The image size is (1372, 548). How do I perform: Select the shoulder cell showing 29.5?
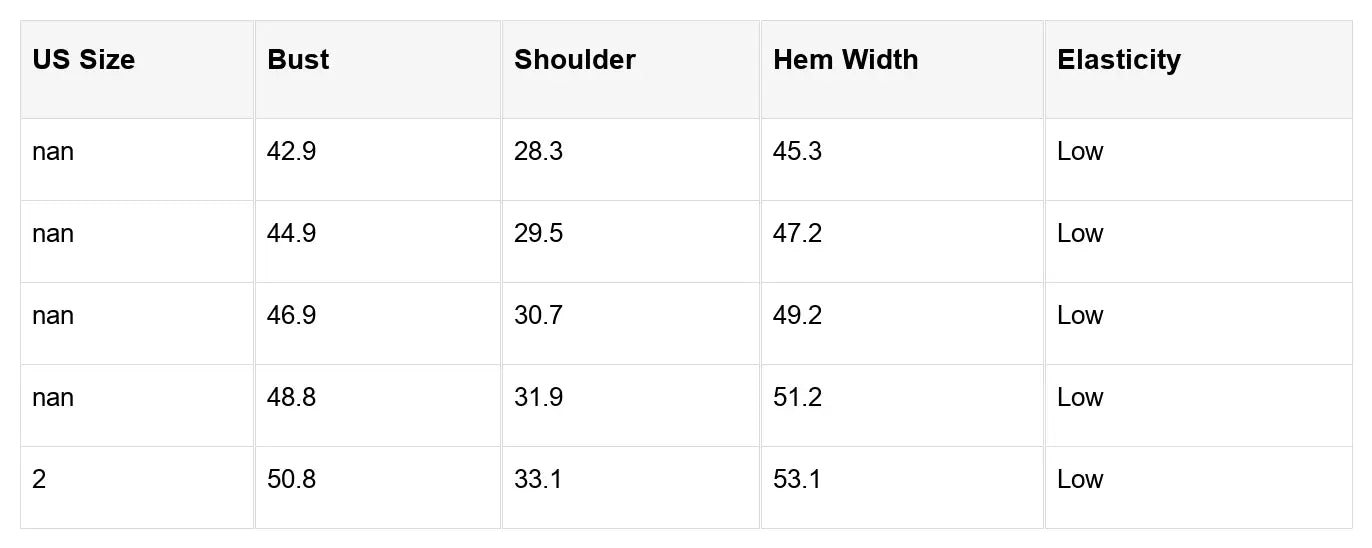pyautogui.click(x=539, y=234)
